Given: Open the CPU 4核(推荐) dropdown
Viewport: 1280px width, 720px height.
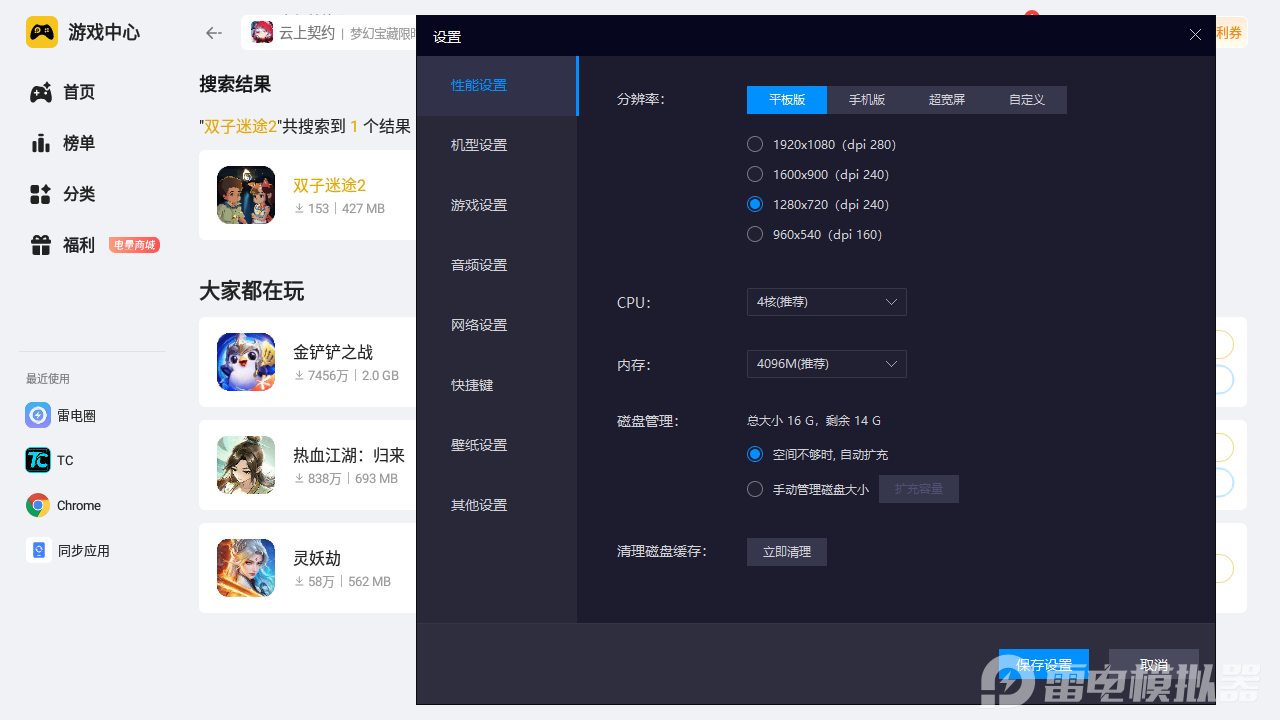Looking at the screenshot, I should pos(827,302).
